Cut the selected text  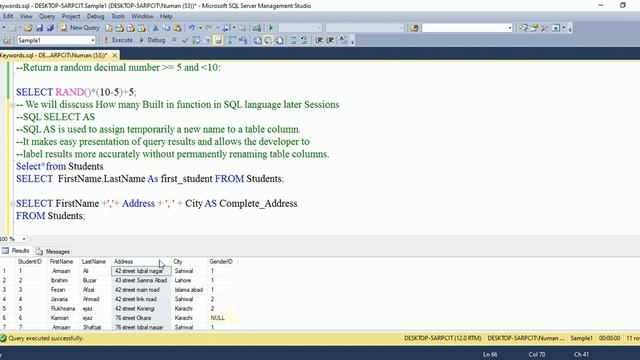coord(156,28)
